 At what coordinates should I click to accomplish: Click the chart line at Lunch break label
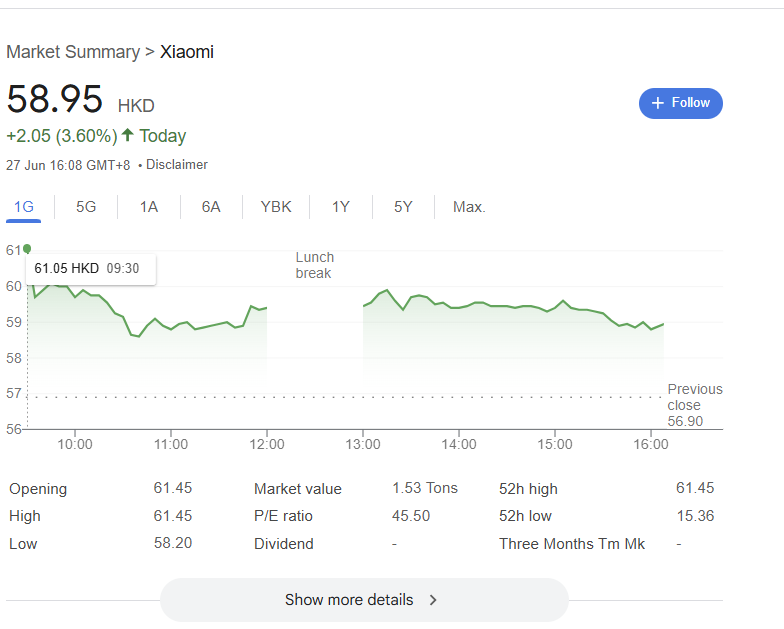pos(314,265)
